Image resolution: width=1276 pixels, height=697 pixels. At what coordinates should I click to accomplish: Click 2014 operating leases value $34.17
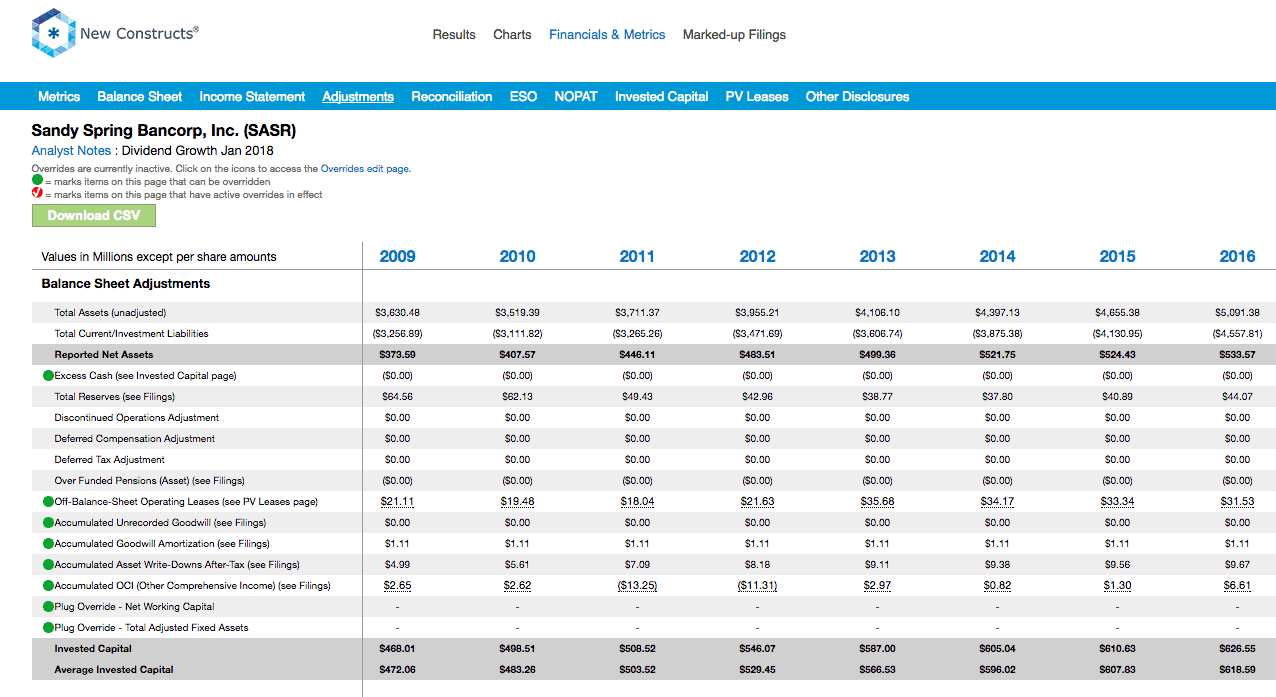coord(997,502)
